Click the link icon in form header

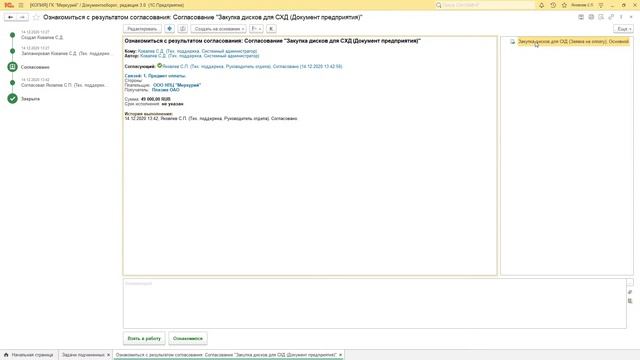tap(611, 17)
